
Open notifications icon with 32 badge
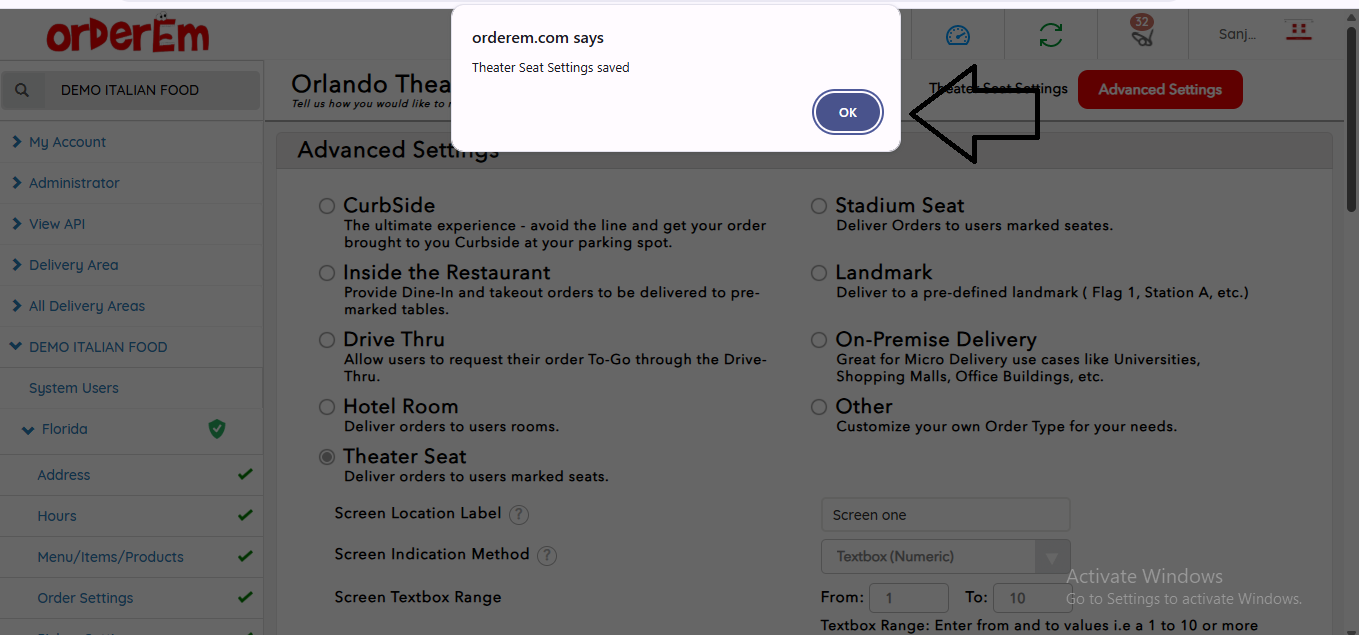1142,33
